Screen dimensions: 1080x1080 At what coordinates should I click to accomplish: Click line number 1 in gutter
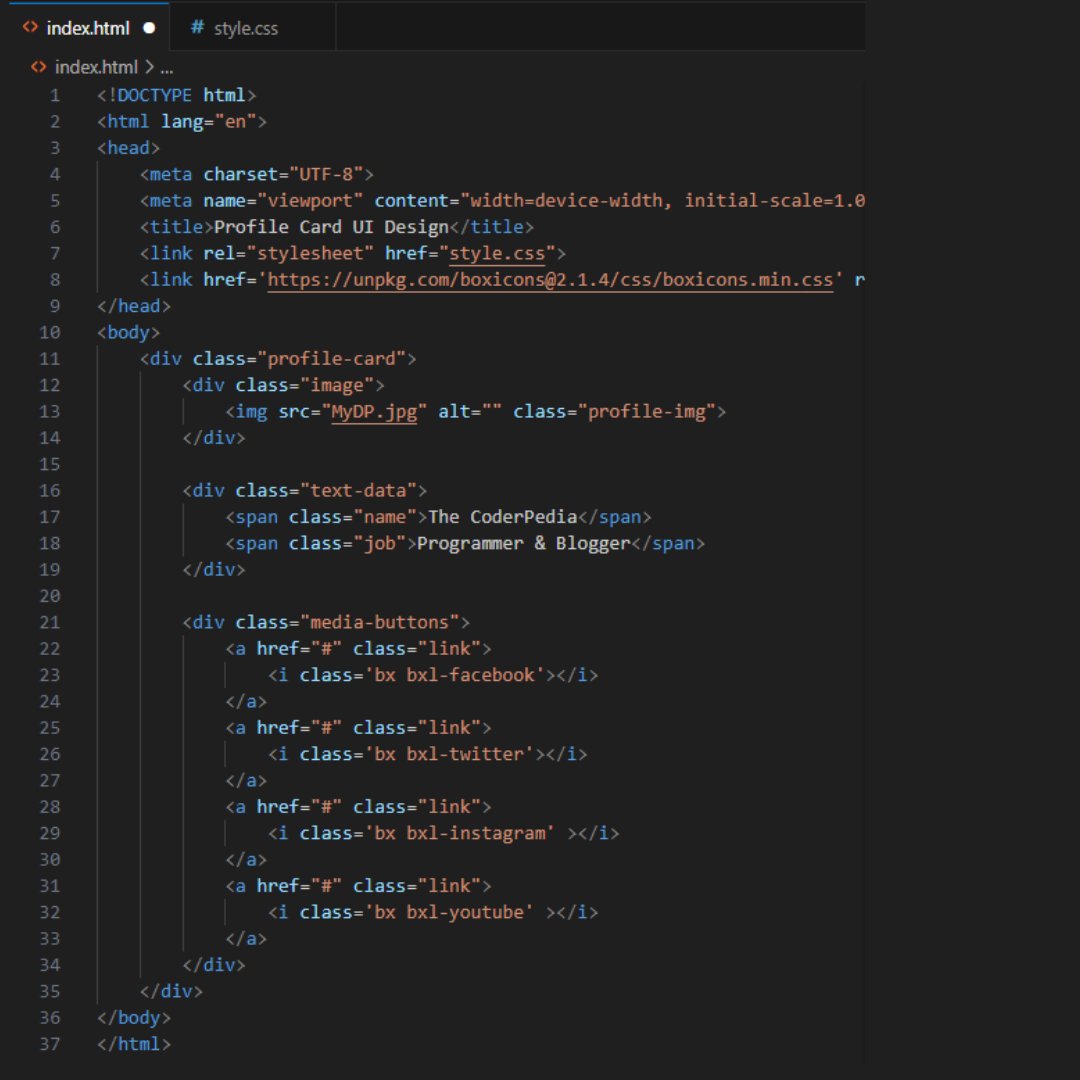(54, 95)
